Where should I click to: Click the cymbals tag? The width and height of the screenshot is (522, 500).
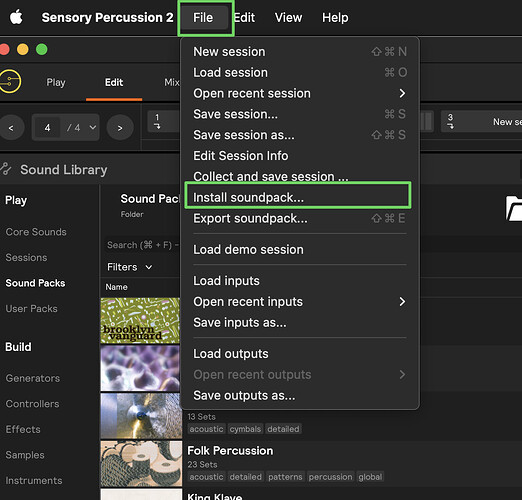(245, 429)
